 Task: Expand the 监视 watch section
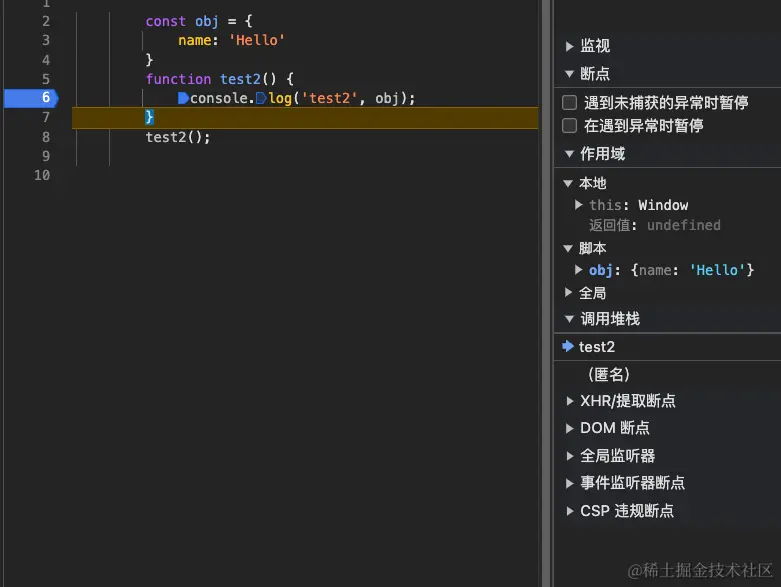569,46
